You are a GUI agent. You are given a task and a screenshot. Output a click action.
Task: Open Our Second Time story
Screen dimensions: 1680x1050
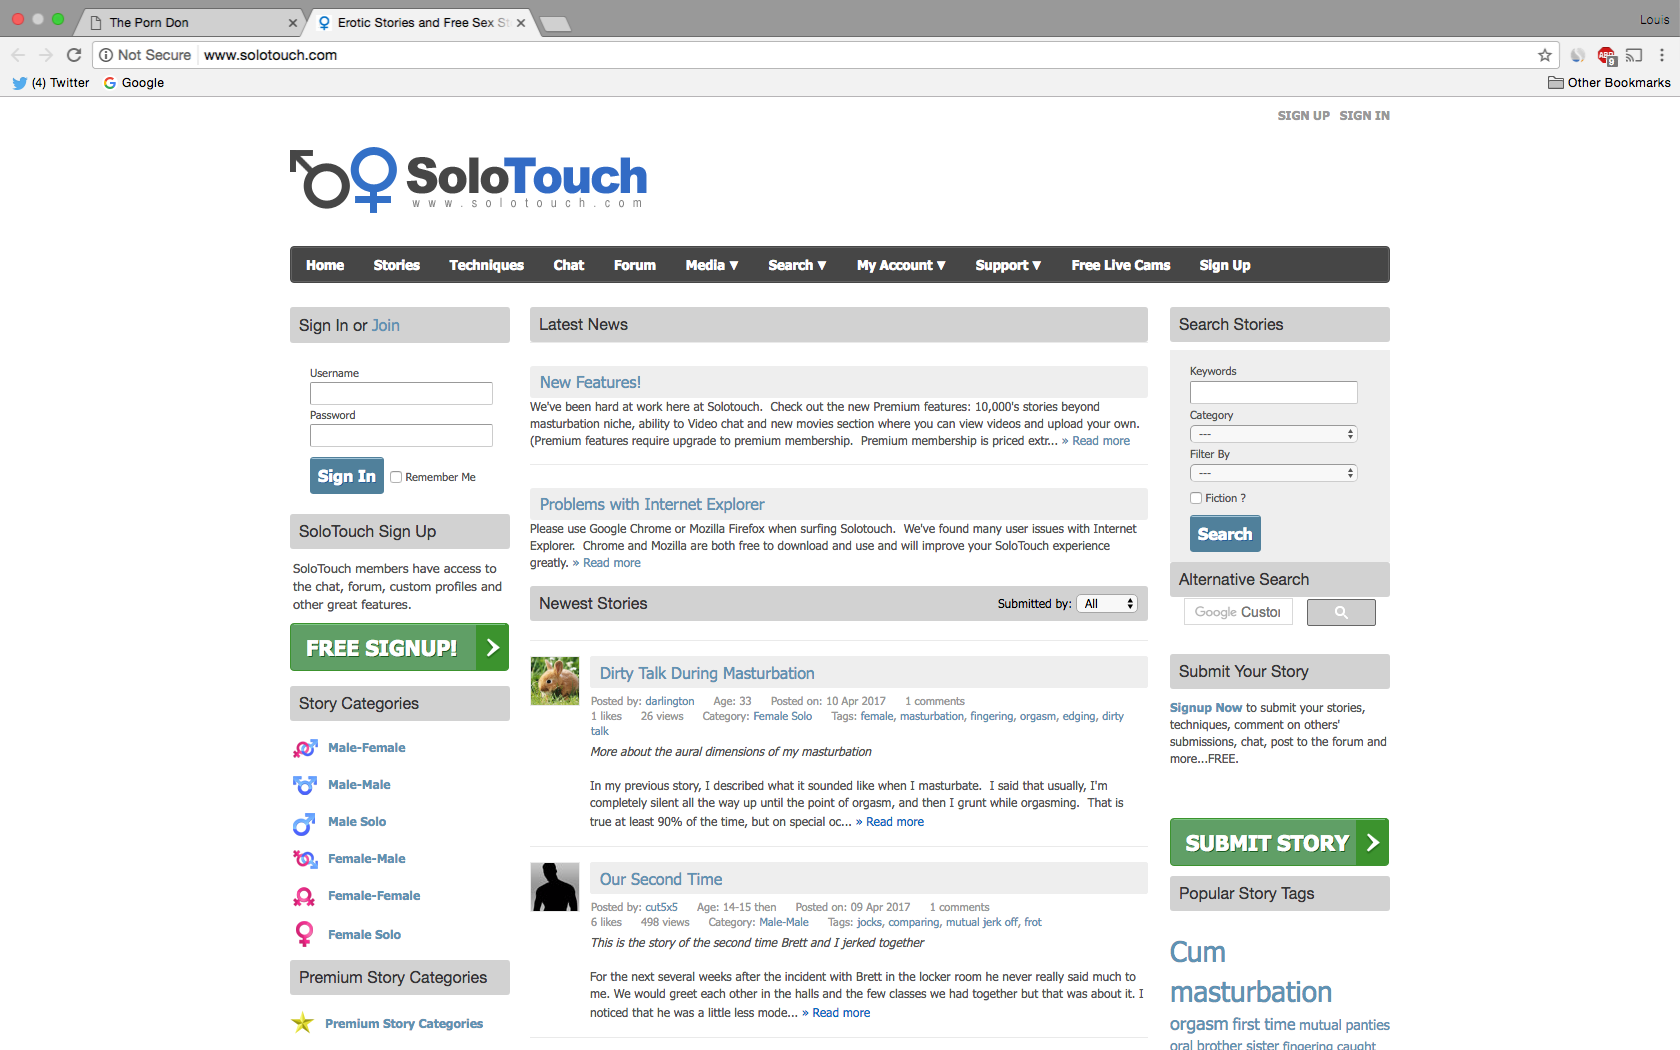[x=661, y=879]
